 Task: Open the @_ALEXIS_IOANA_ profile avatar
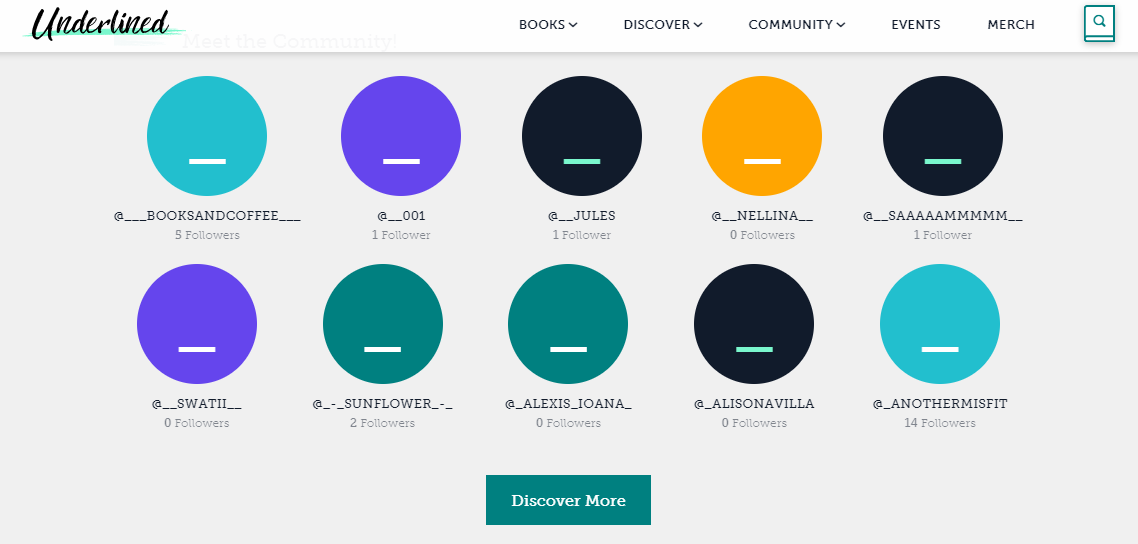tap(568, 323)
